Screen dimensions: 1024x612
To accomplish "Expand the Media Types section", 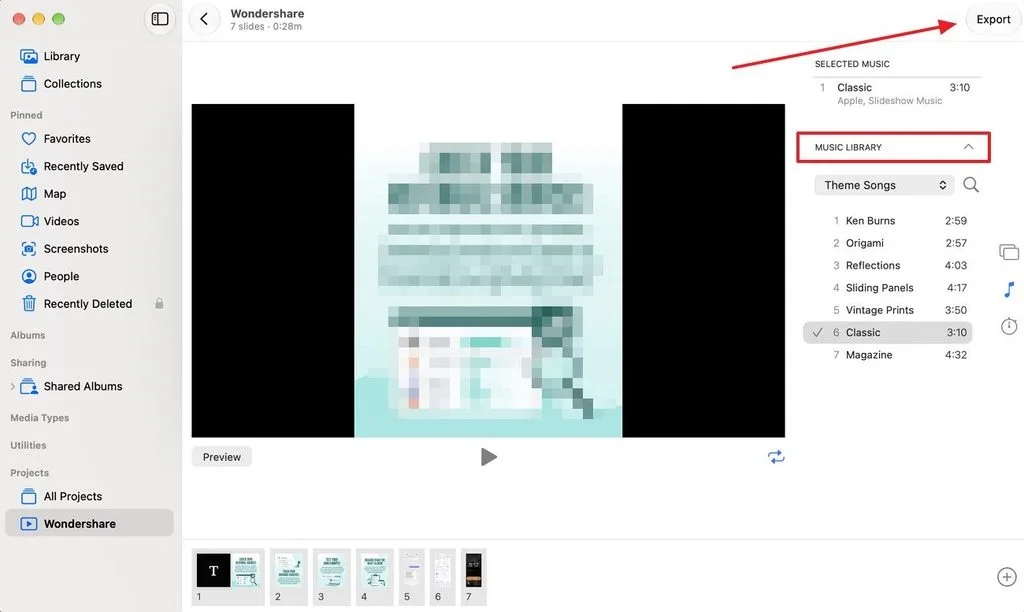I will (x=39, y=417).
